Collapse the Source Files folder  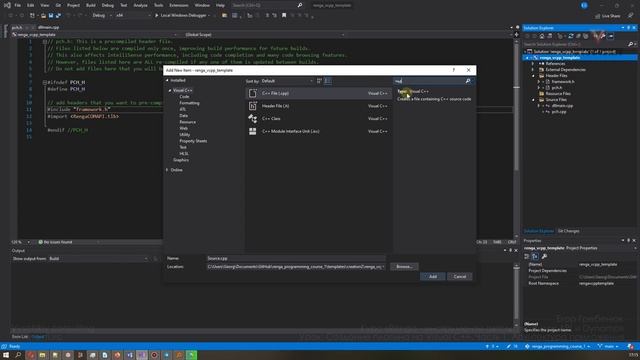(533, 100)
